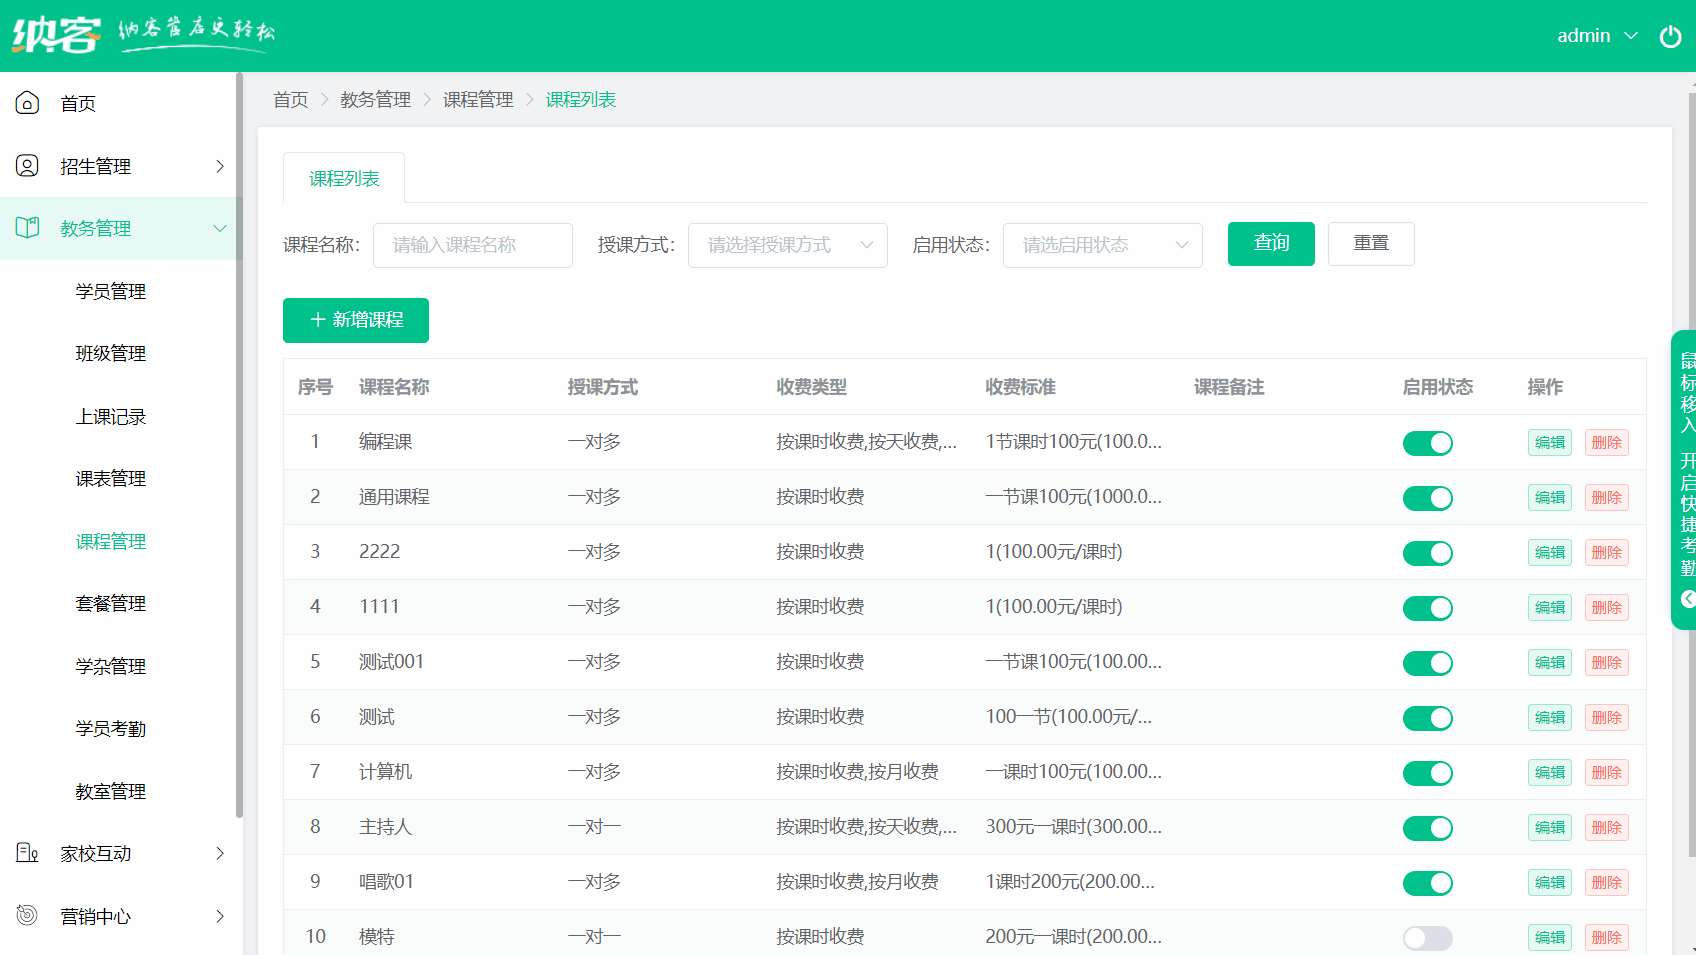Click the 查询 search button
1696x955 pixels.
1271,243
